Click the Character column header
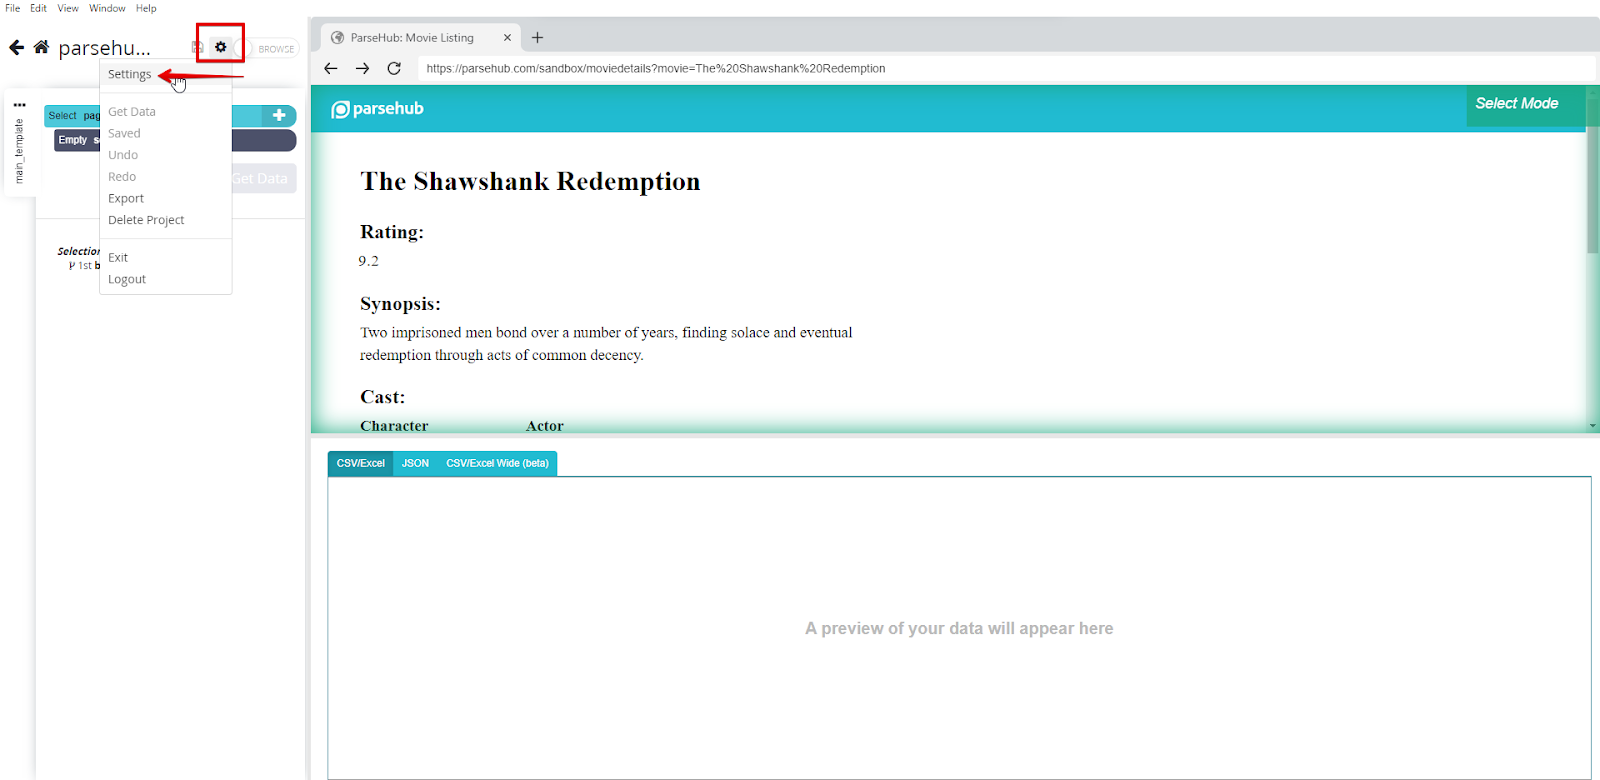 pos(394,426)
